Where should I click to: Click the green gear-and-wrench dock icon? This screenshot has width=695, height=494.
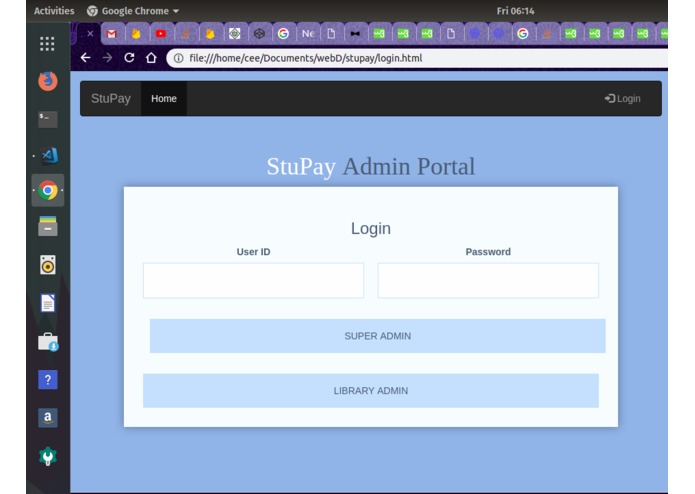tap(47, 456)
